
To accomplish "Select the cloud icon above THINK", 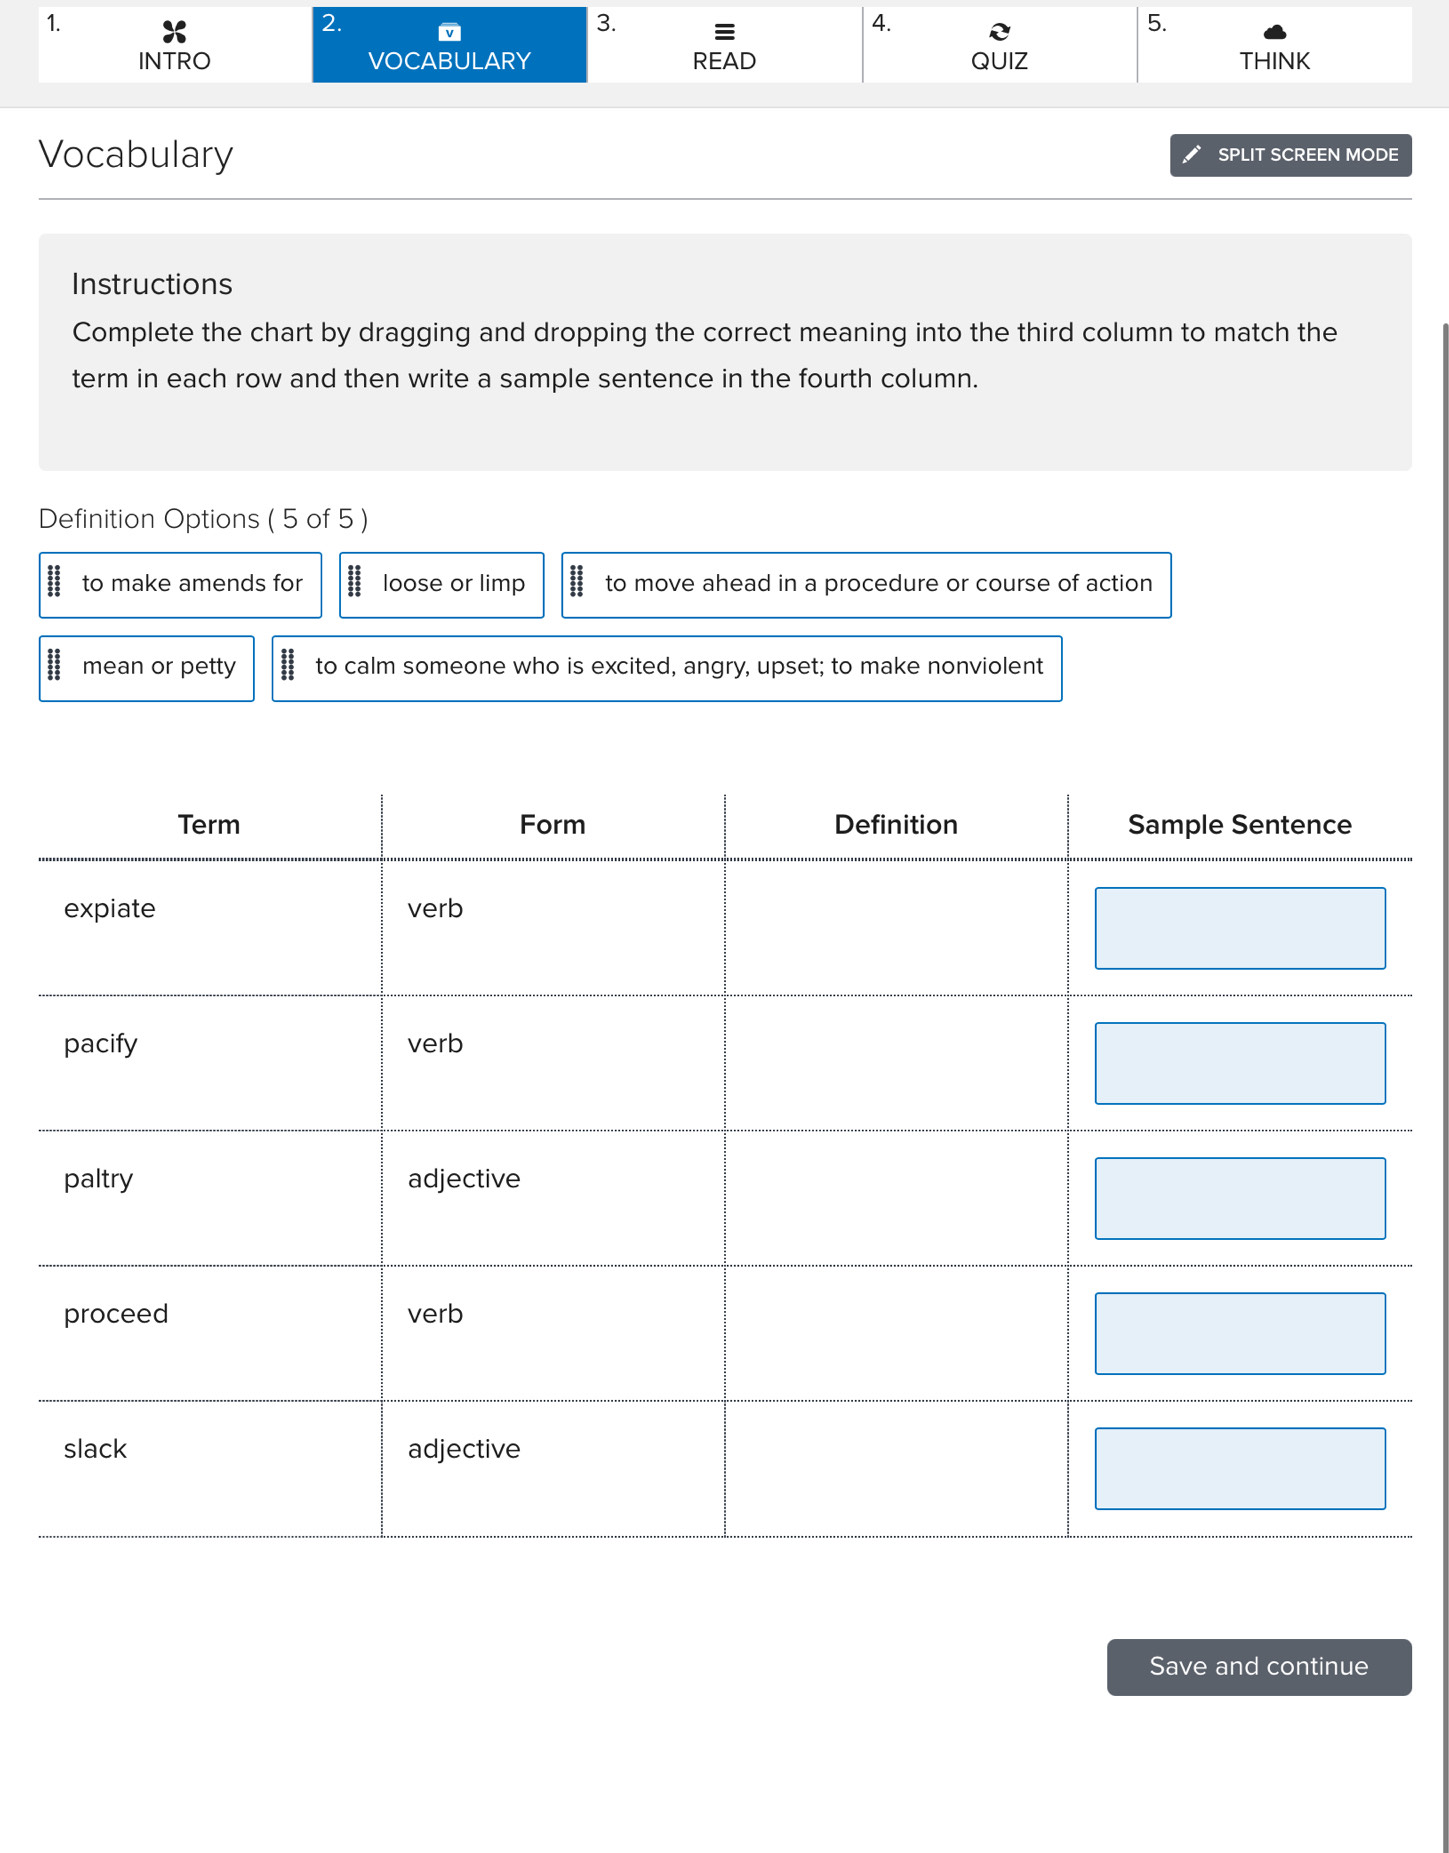I will pyautogui.click(x=1274, y=31).
